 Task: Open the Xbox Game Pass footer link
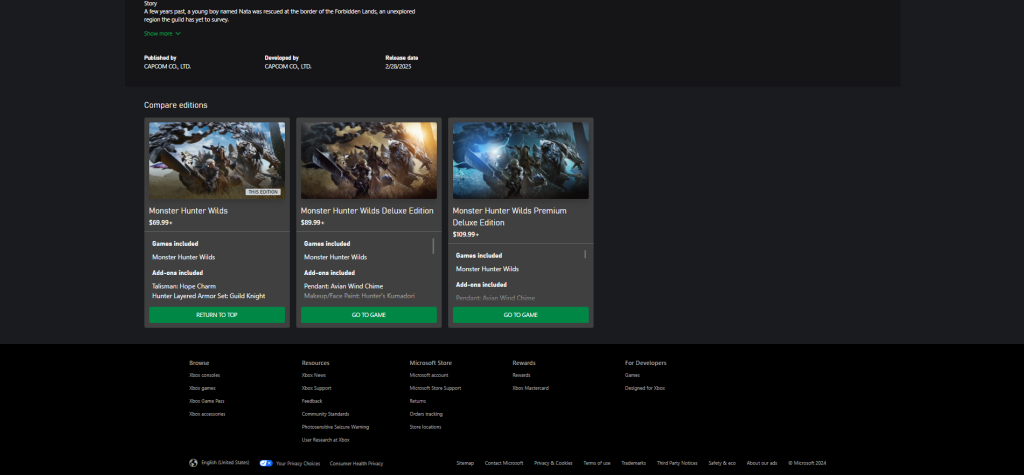coord(207,401)
